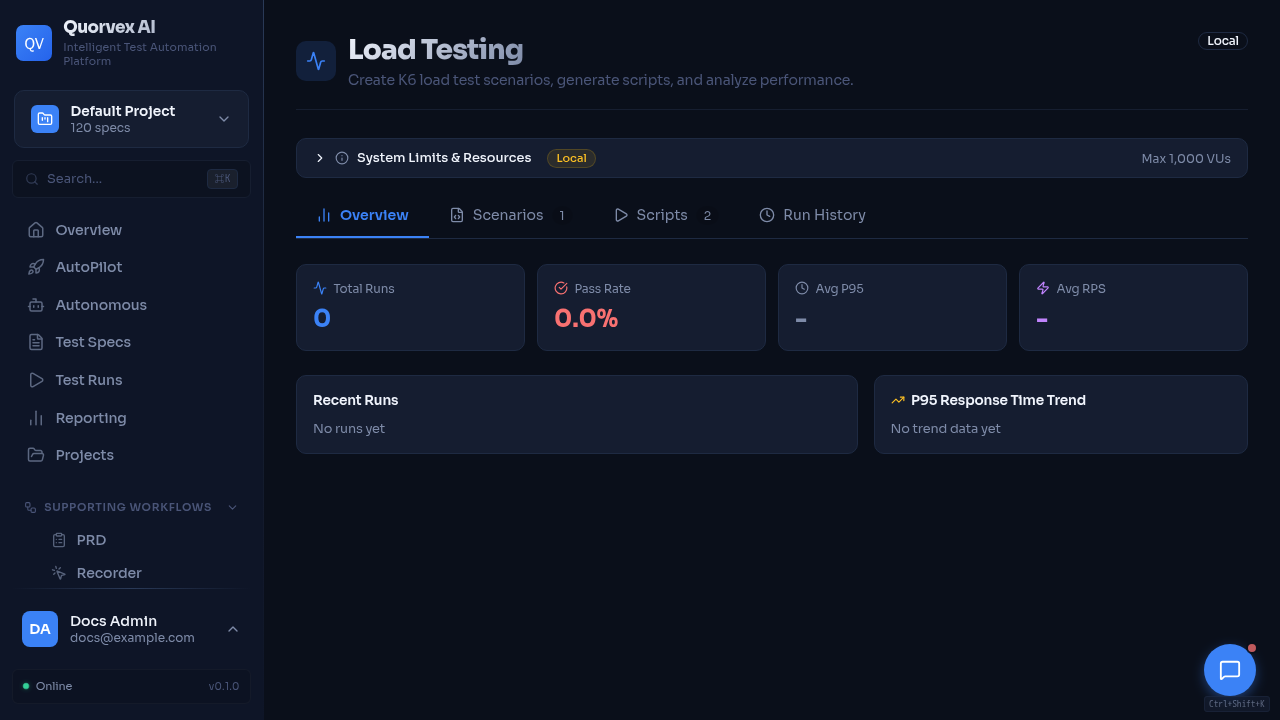Navigate to Test Specs
The width and height of the screenshot is (1280, 720).
point(131,342)
